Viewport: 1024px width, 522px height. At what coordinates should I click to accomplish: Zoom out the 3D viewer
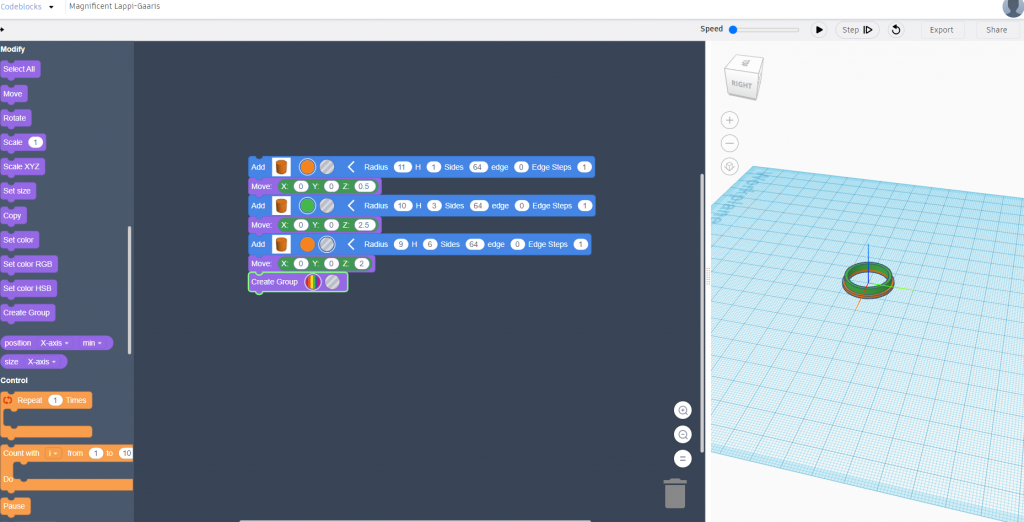pos(730,143)
